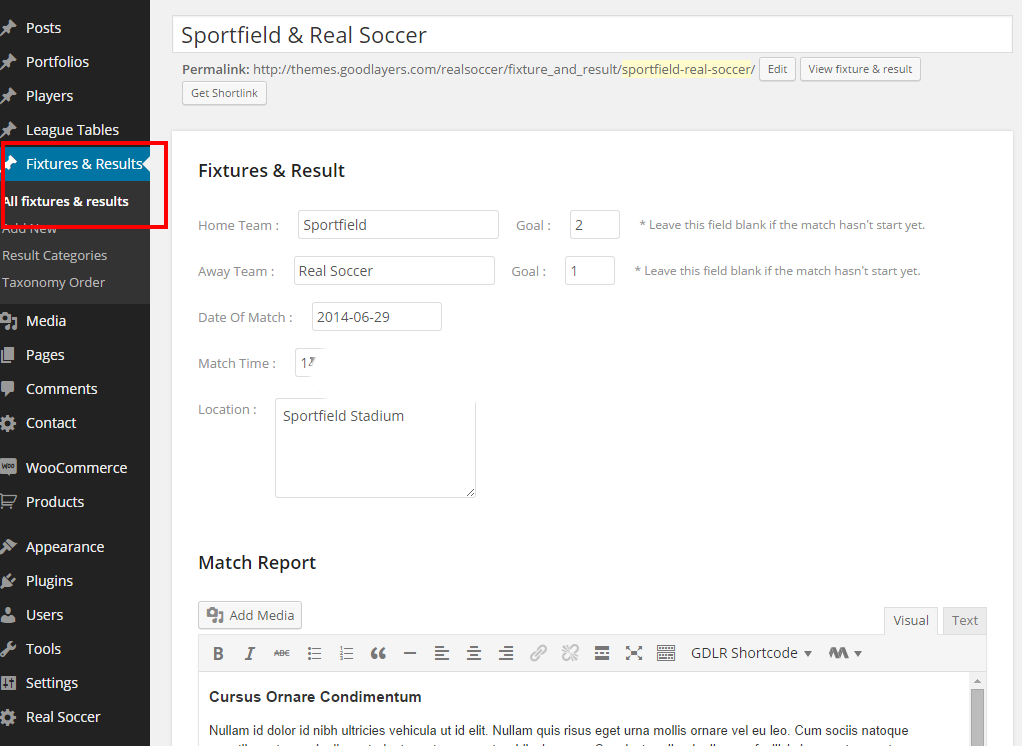Apply italic formatting in the editor
1022x746 pixels.
tap(250, 653)
